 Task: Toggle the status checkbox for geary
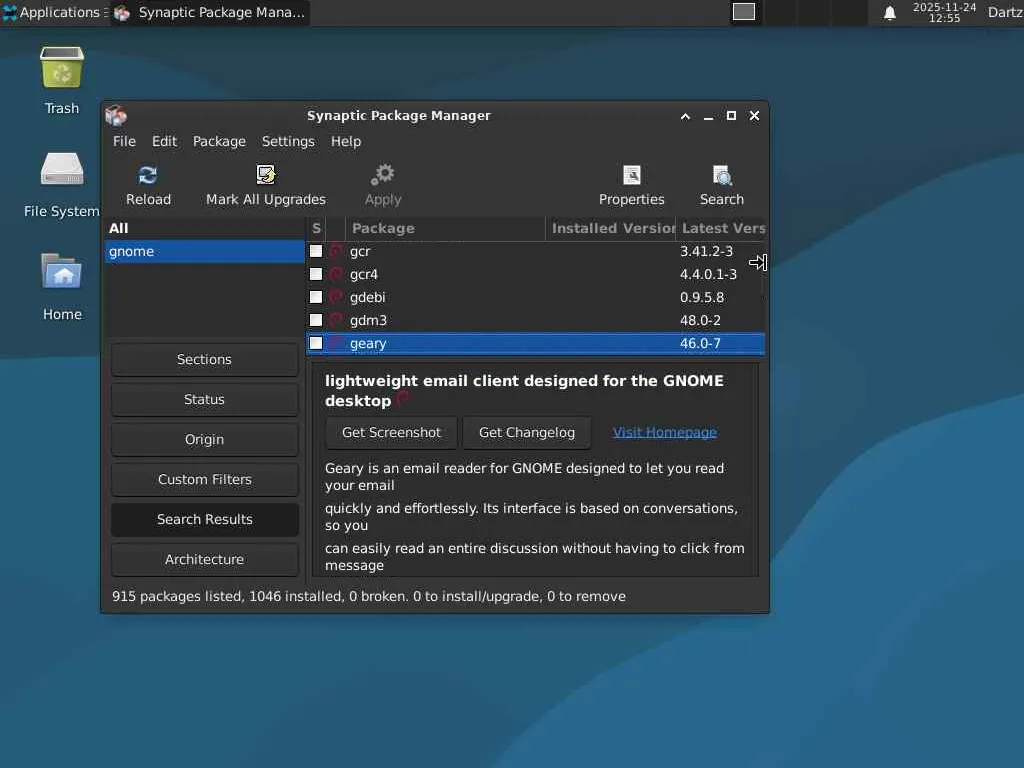[x=316, y=343]
